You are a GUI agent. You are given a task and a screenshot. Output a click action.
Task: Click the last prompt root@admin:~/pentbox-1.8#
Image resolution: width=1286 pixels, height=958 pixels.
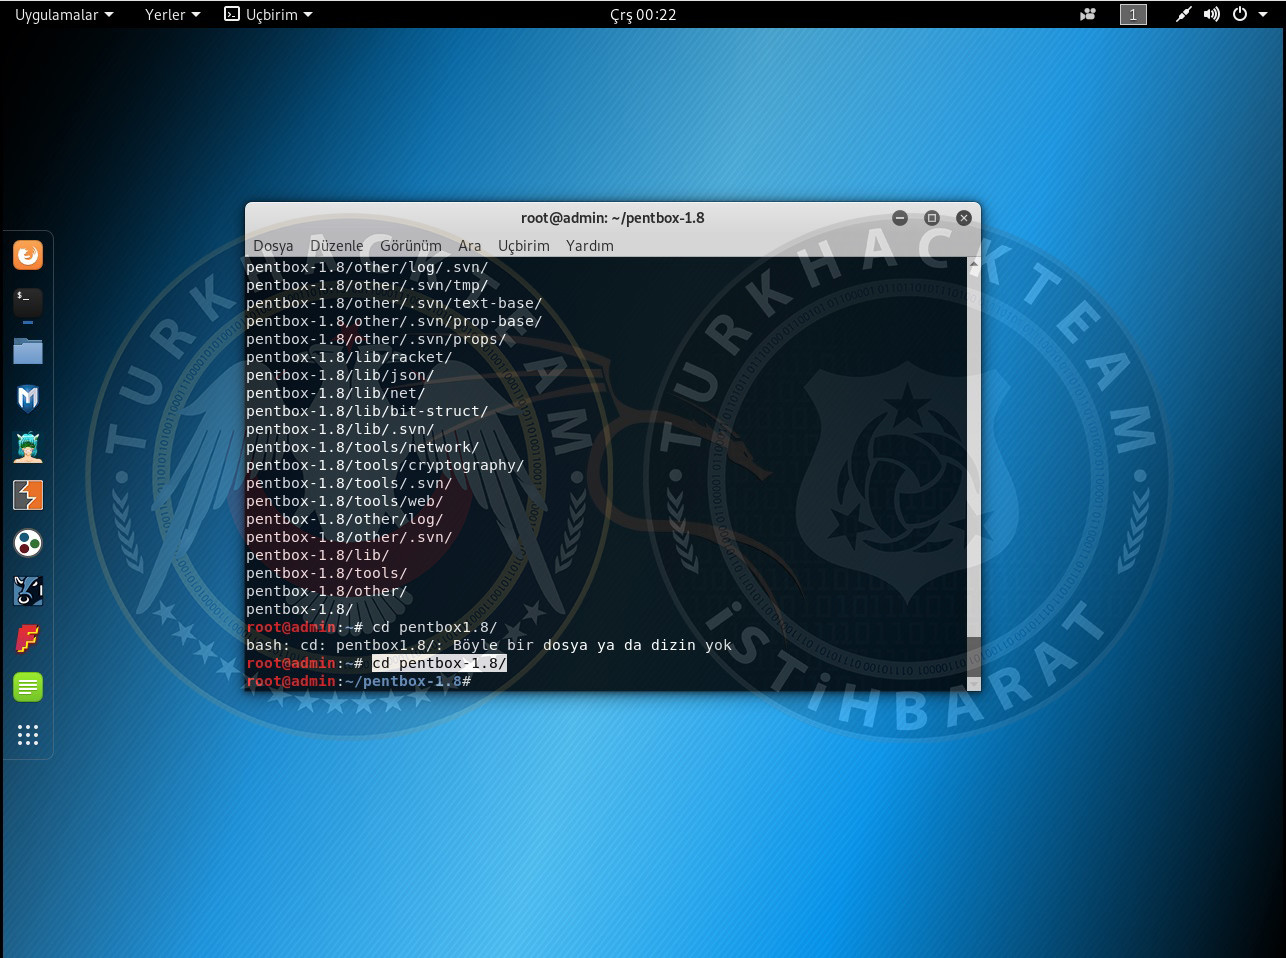pos(358,681)
